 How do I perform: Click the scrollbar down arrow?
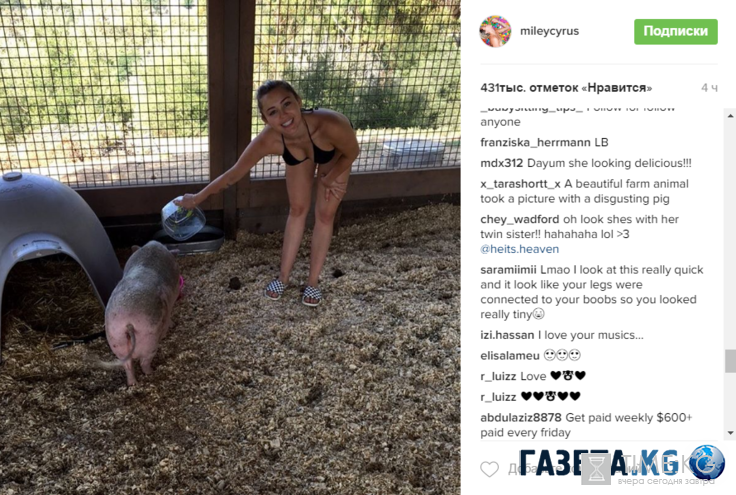pos(730,433)
